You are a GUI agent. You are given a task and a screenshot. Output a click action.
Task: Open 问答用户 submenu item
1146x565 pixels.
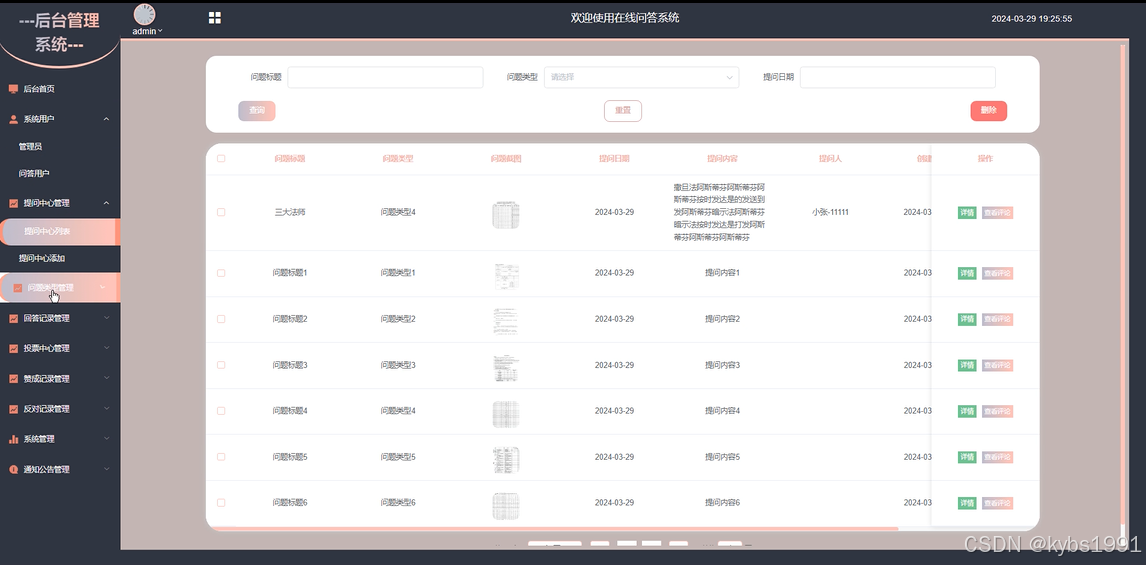point(34,174)
